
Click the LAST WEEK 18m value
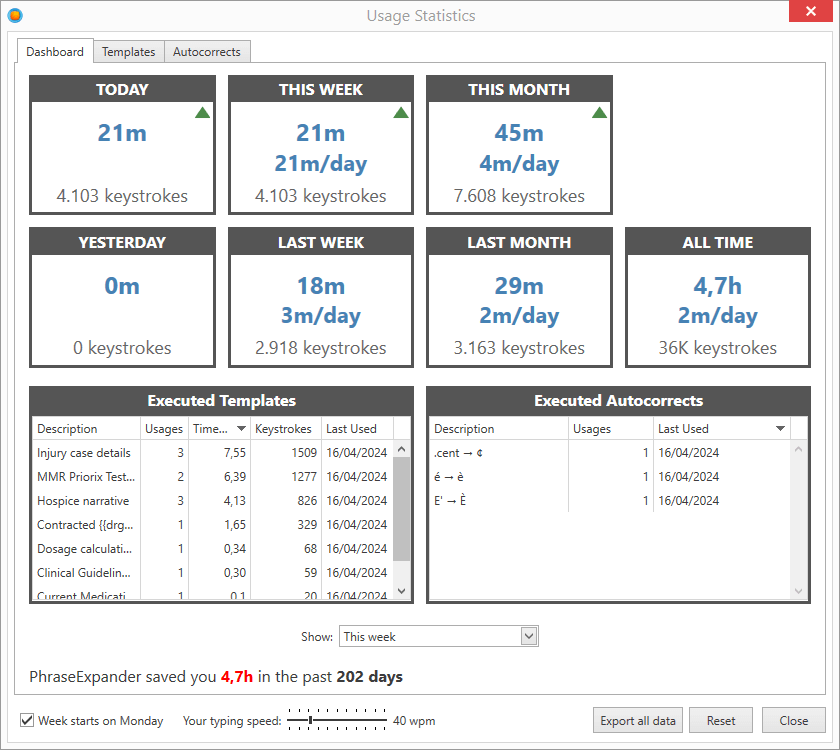pos(321,286)
